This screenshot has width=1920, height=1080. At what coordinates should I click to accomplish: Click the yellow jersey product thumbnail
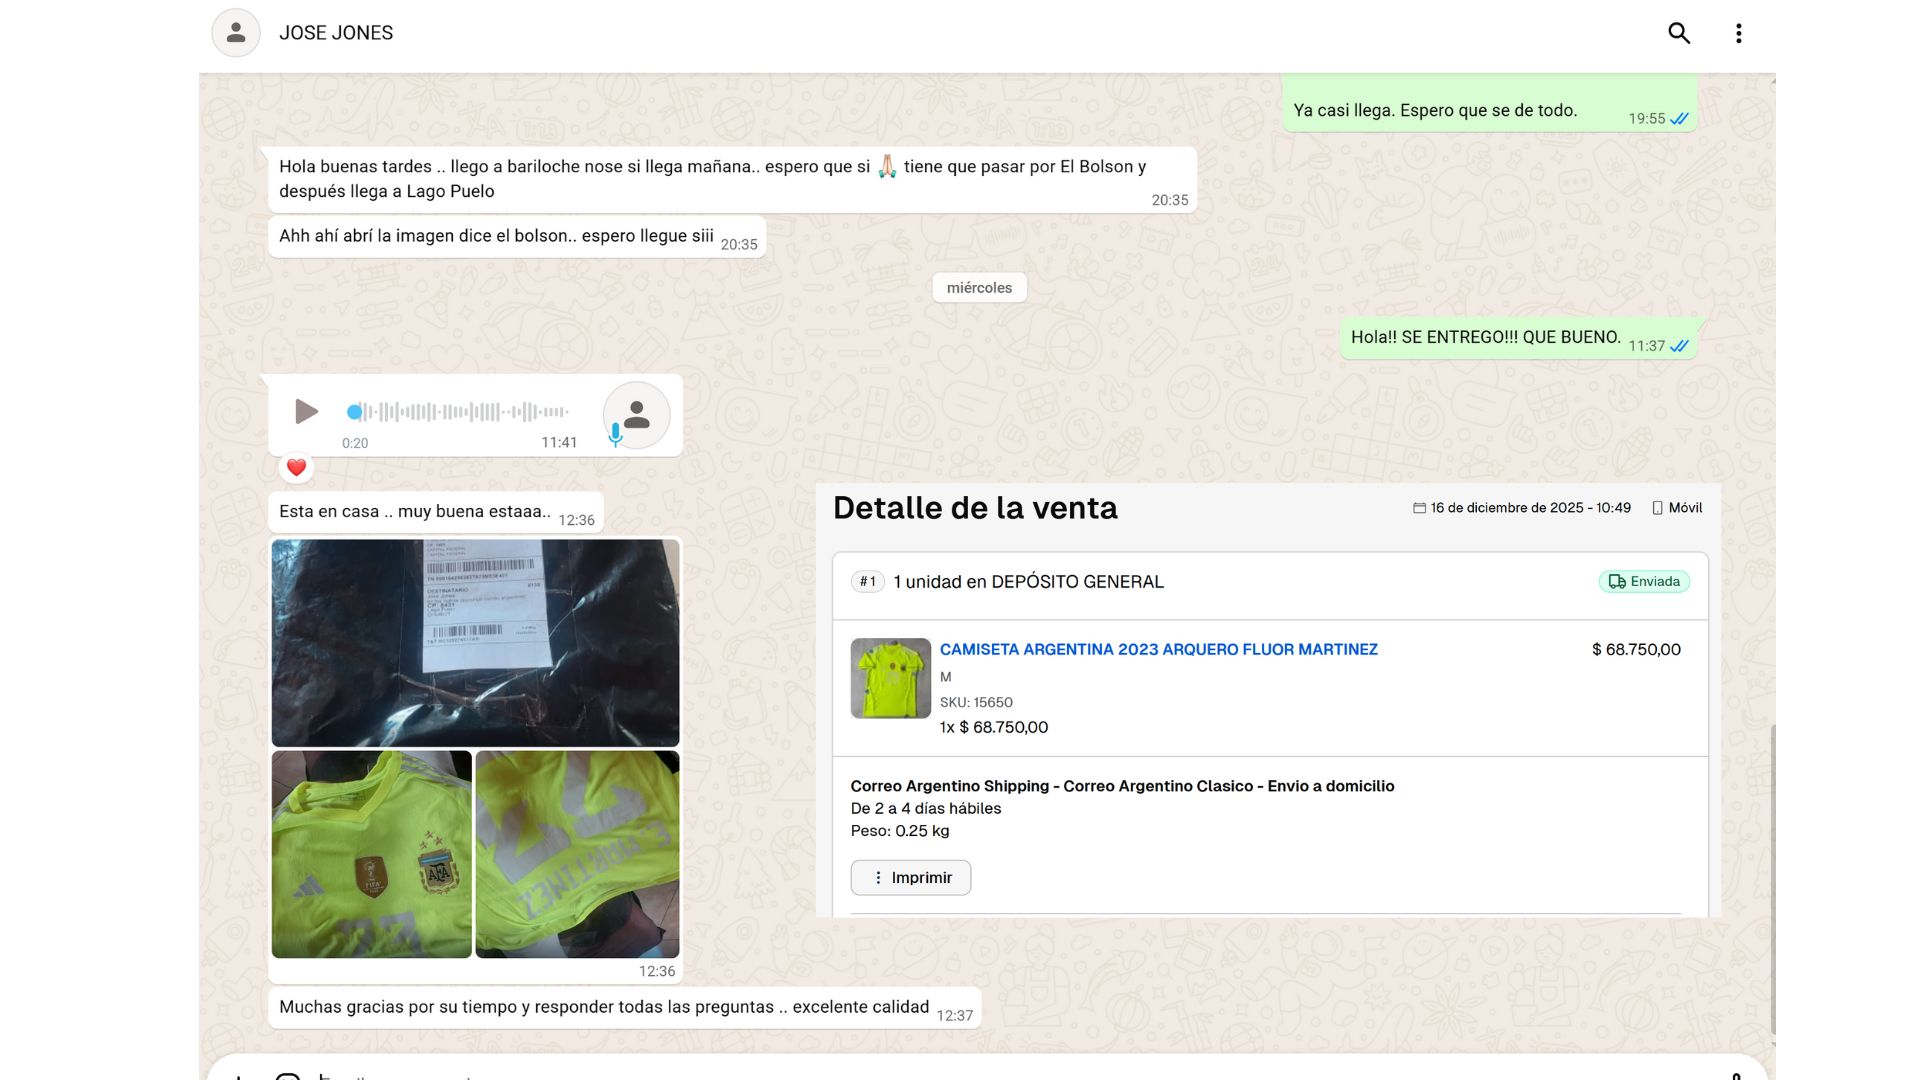[x=890, y=678]
